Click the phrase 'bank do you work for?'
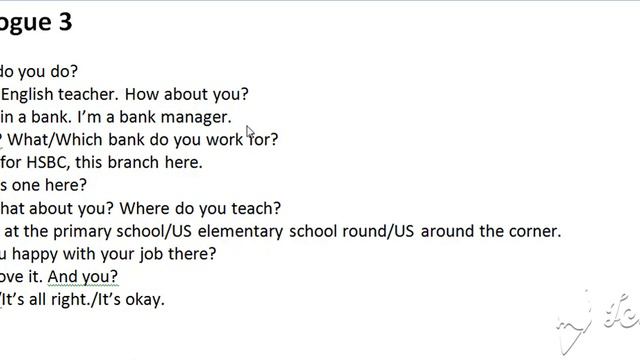Screen dimensions: 640x360 193,140
